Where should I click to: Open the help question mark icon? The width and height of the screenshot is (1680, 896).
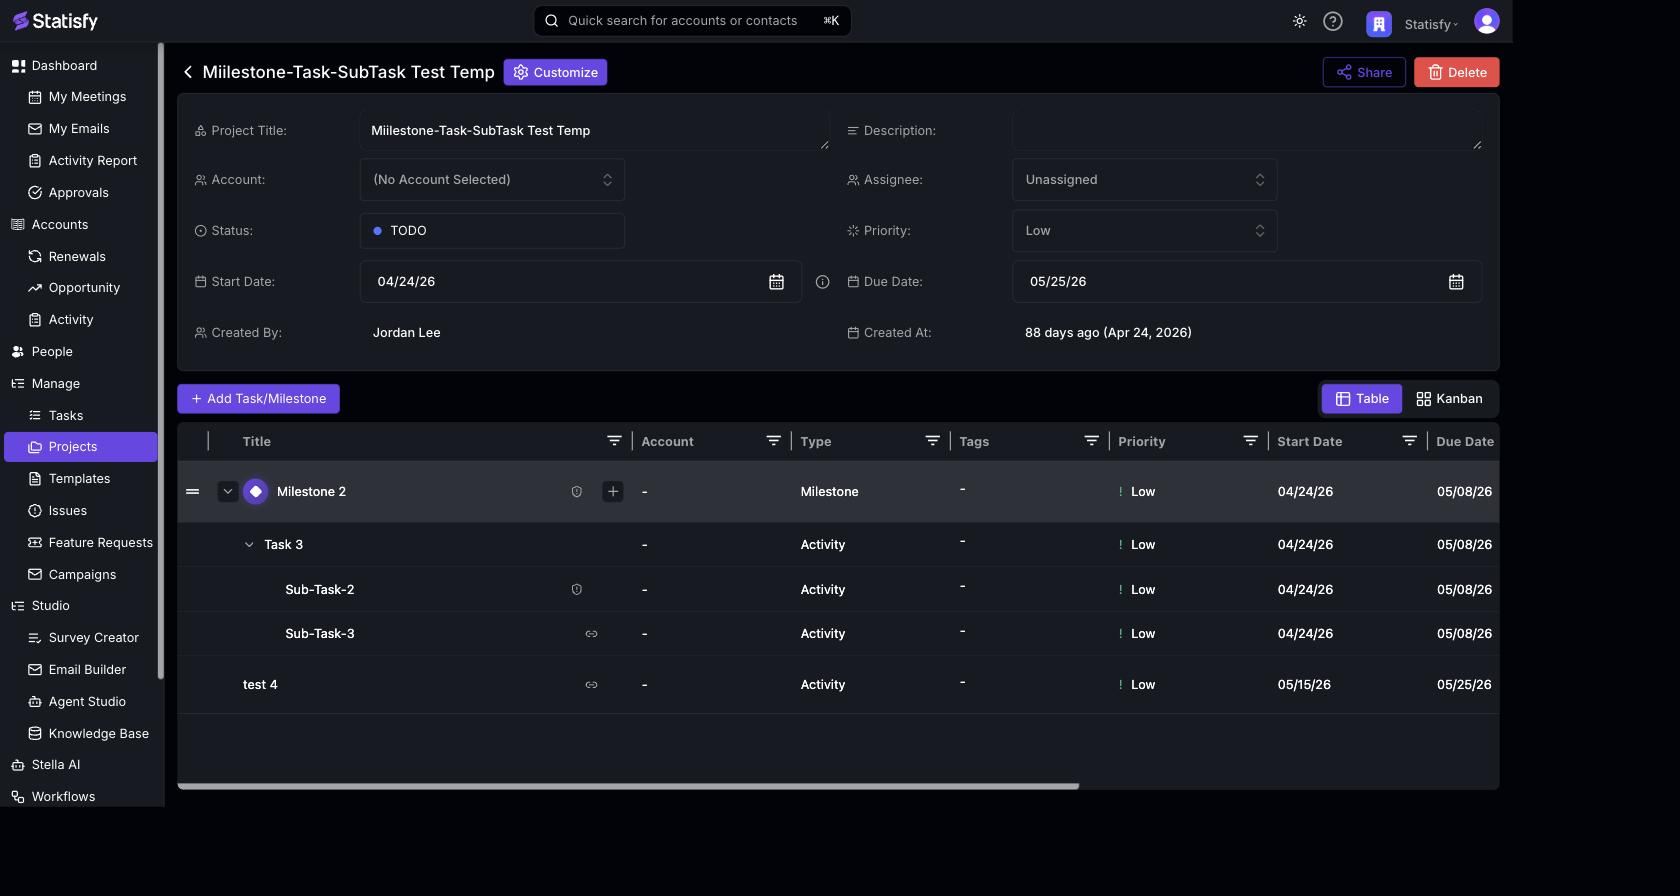tap(1333, 21)
